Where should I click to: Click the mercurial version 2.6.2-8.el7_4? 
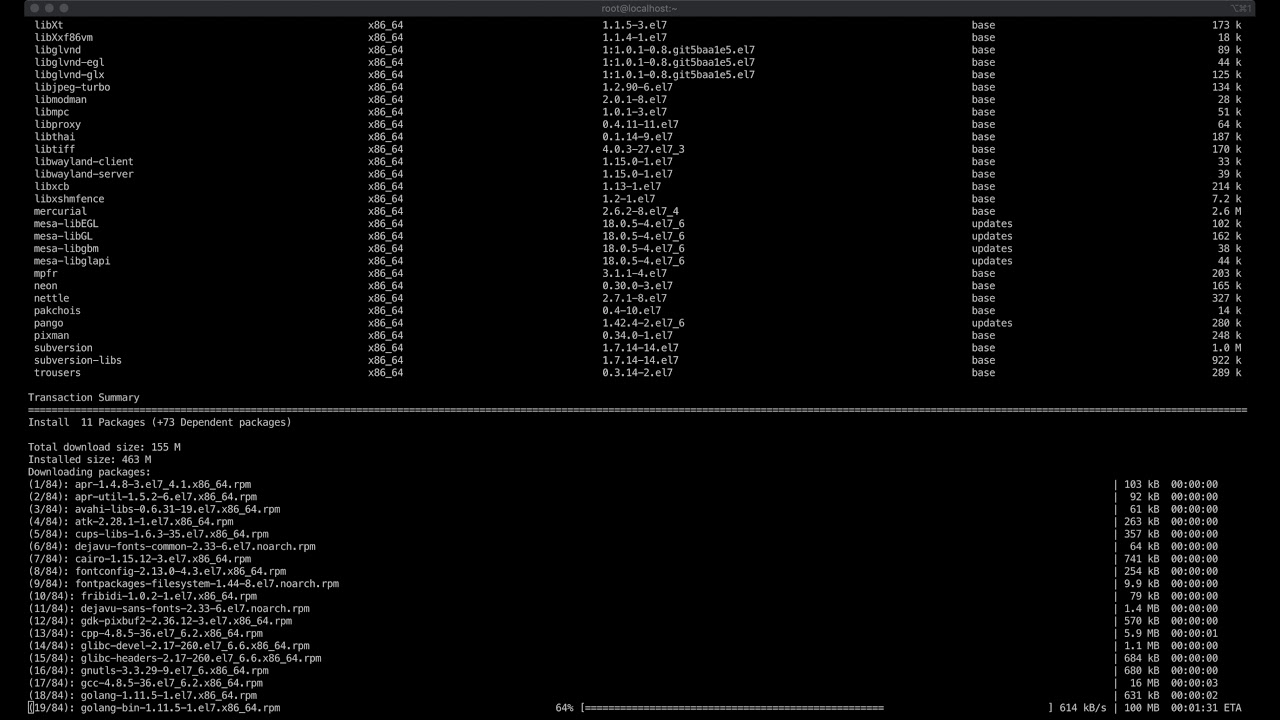(x=640, y=211)
